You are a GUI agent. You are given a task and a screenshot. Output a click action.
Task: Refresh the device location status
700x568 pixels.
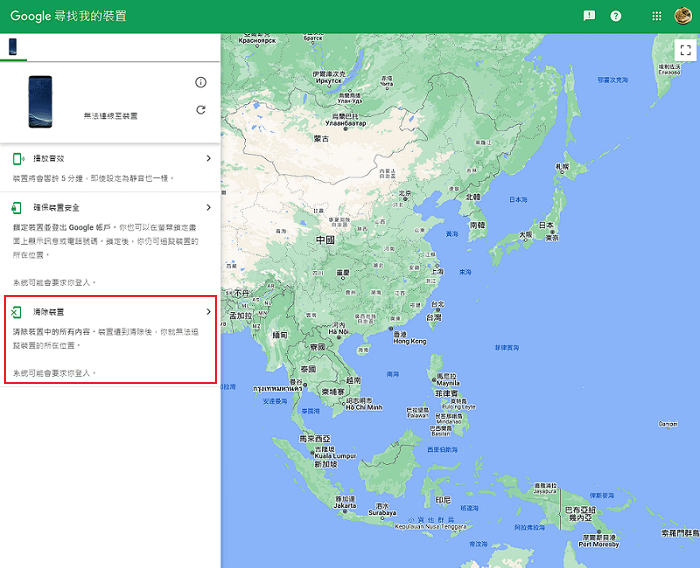201,110
